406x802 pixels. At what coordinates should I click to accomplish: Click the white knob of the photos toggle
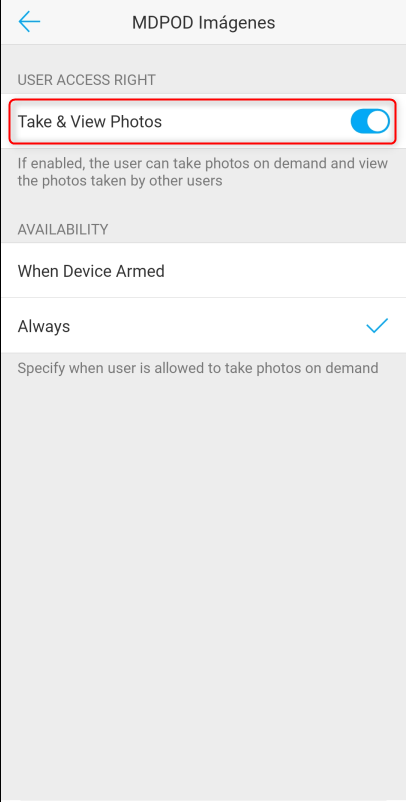[x=377, y=122]
